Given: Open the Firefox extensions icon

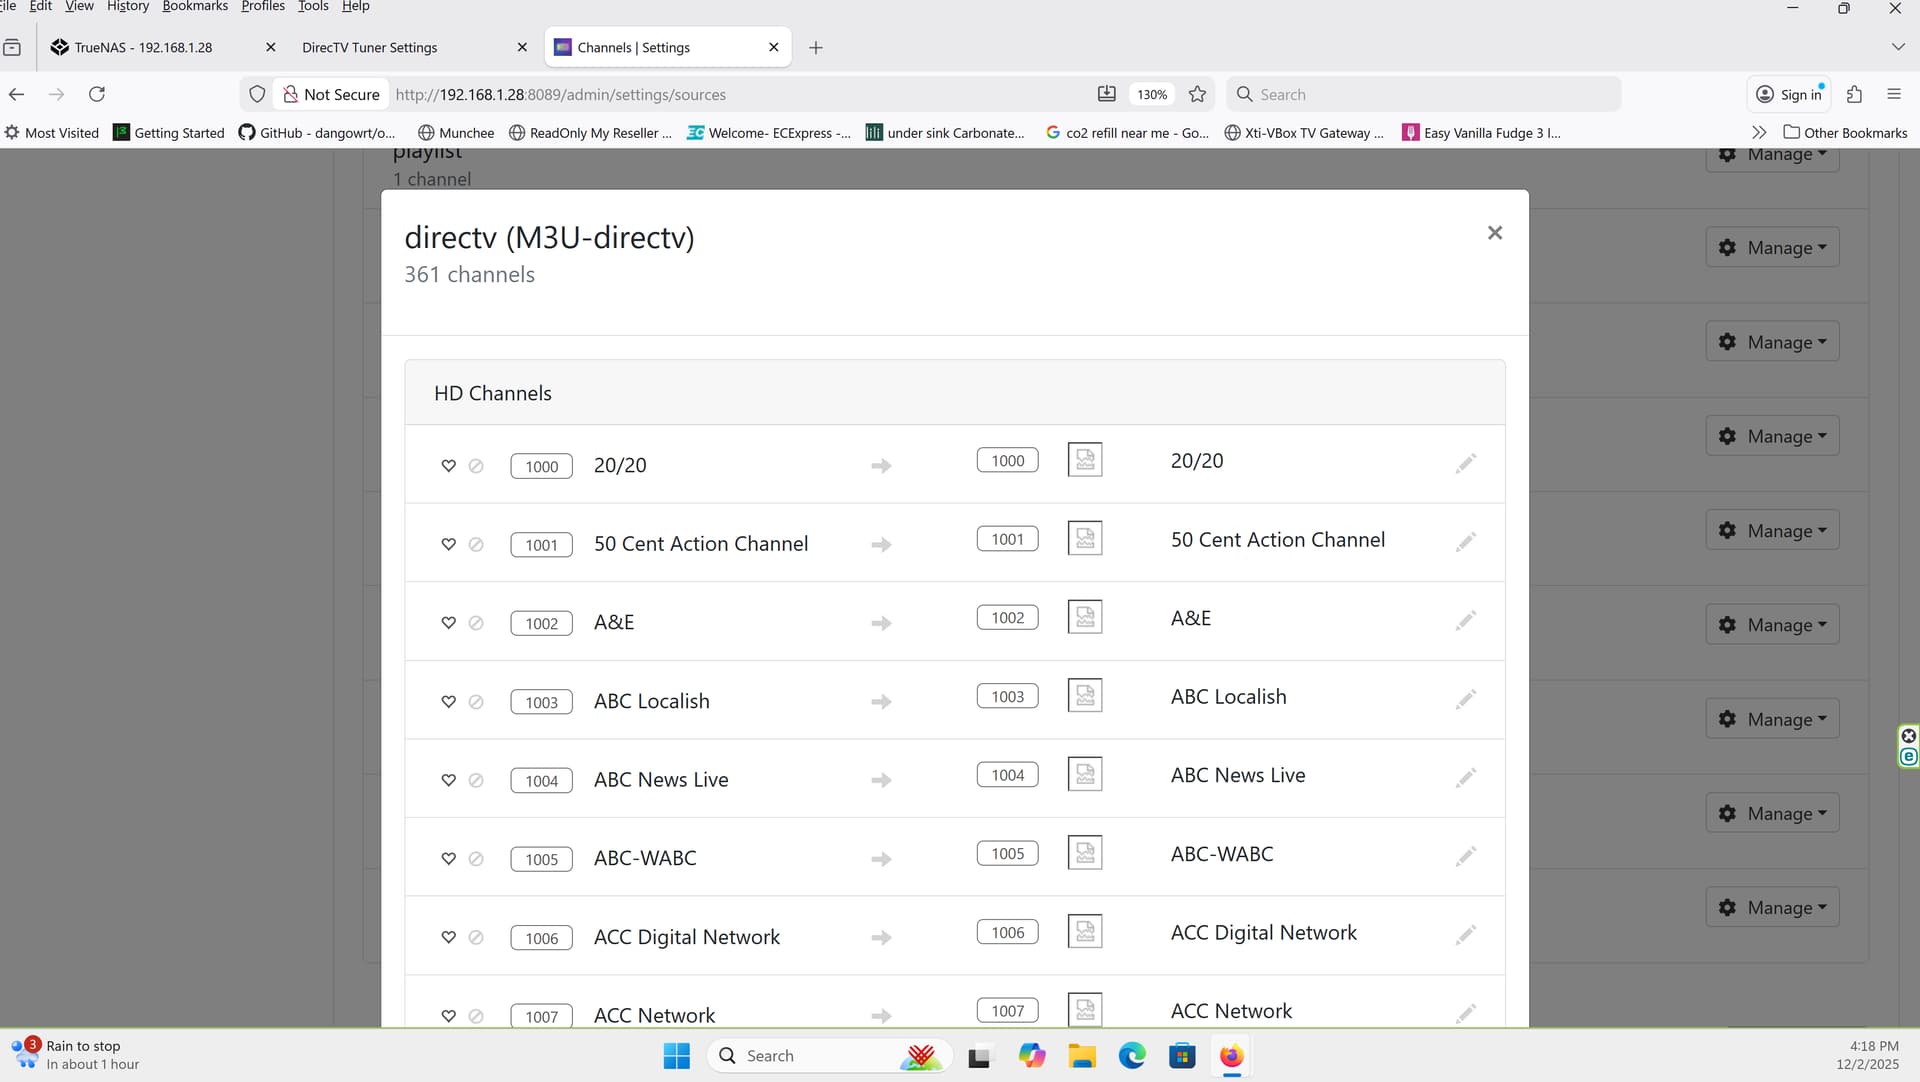Looking at the screenshot, I should coord(1854,94).
